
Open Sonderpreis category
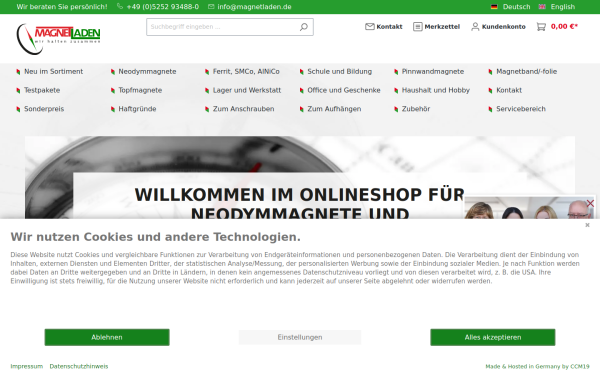[x=44, y=109]
